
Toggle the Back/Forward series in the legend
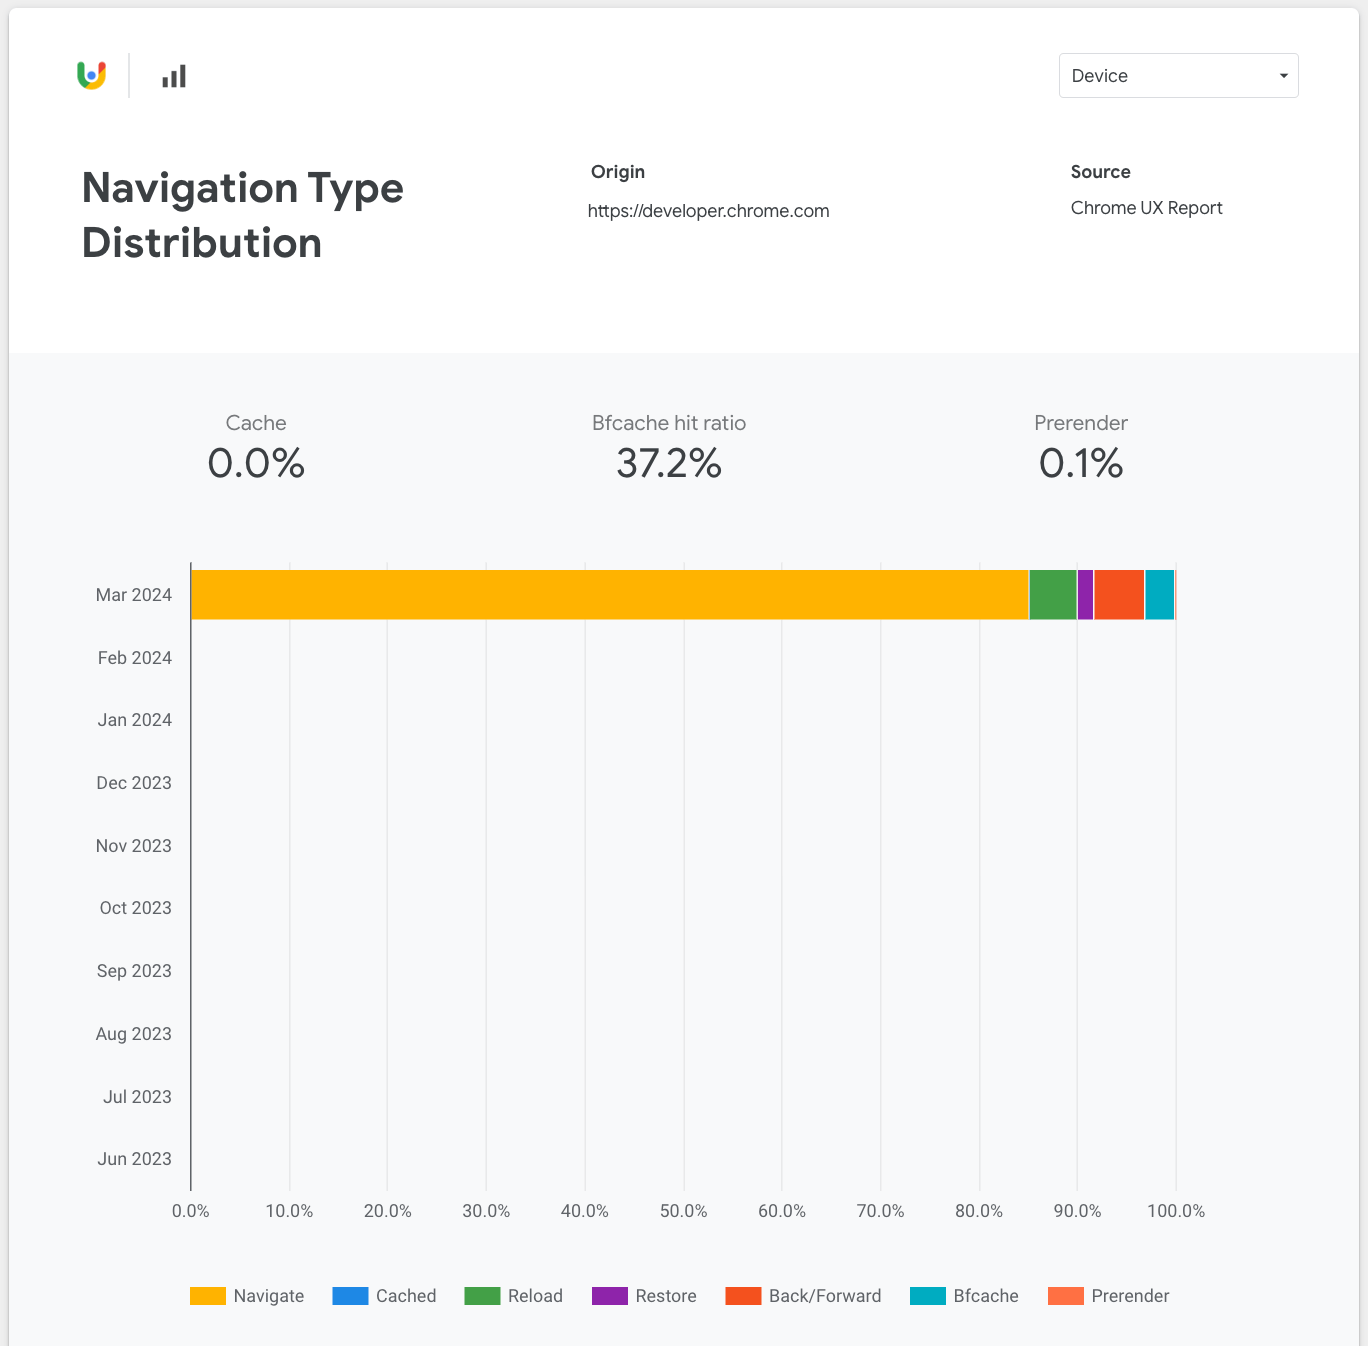click(x=824, y=1295)
